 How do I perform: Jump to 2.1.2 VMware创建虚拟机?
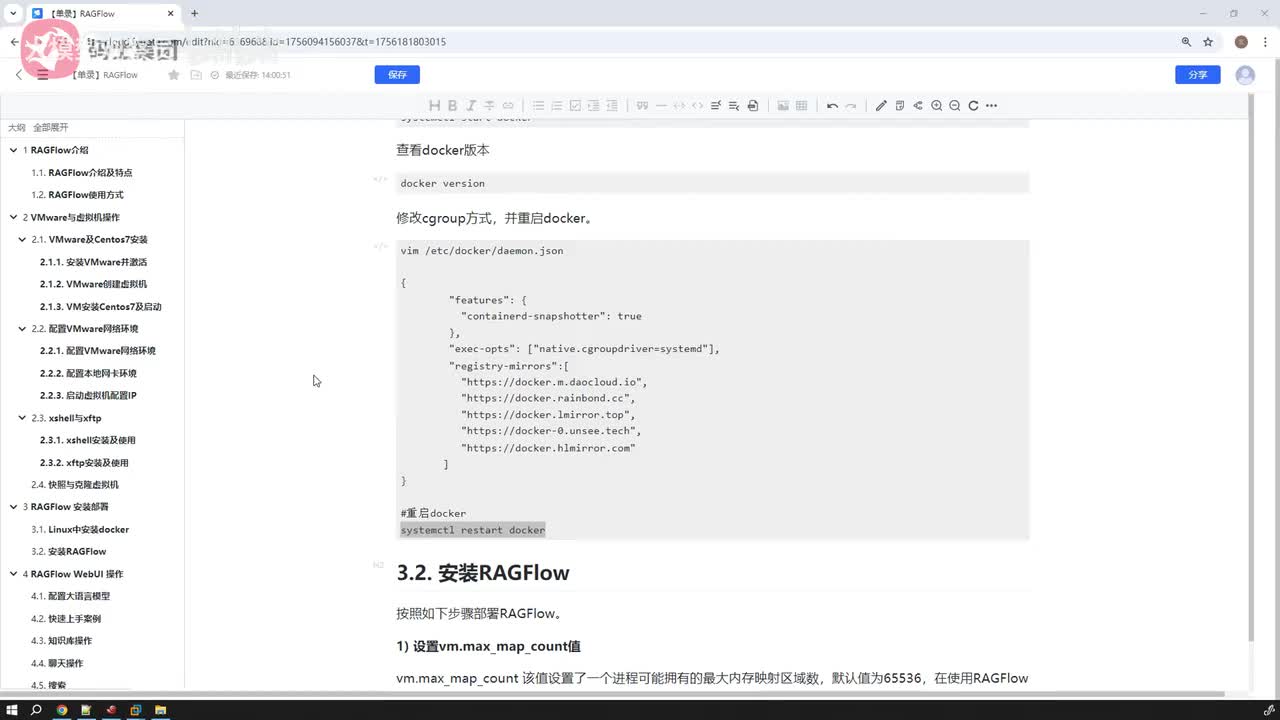point(93,284)
